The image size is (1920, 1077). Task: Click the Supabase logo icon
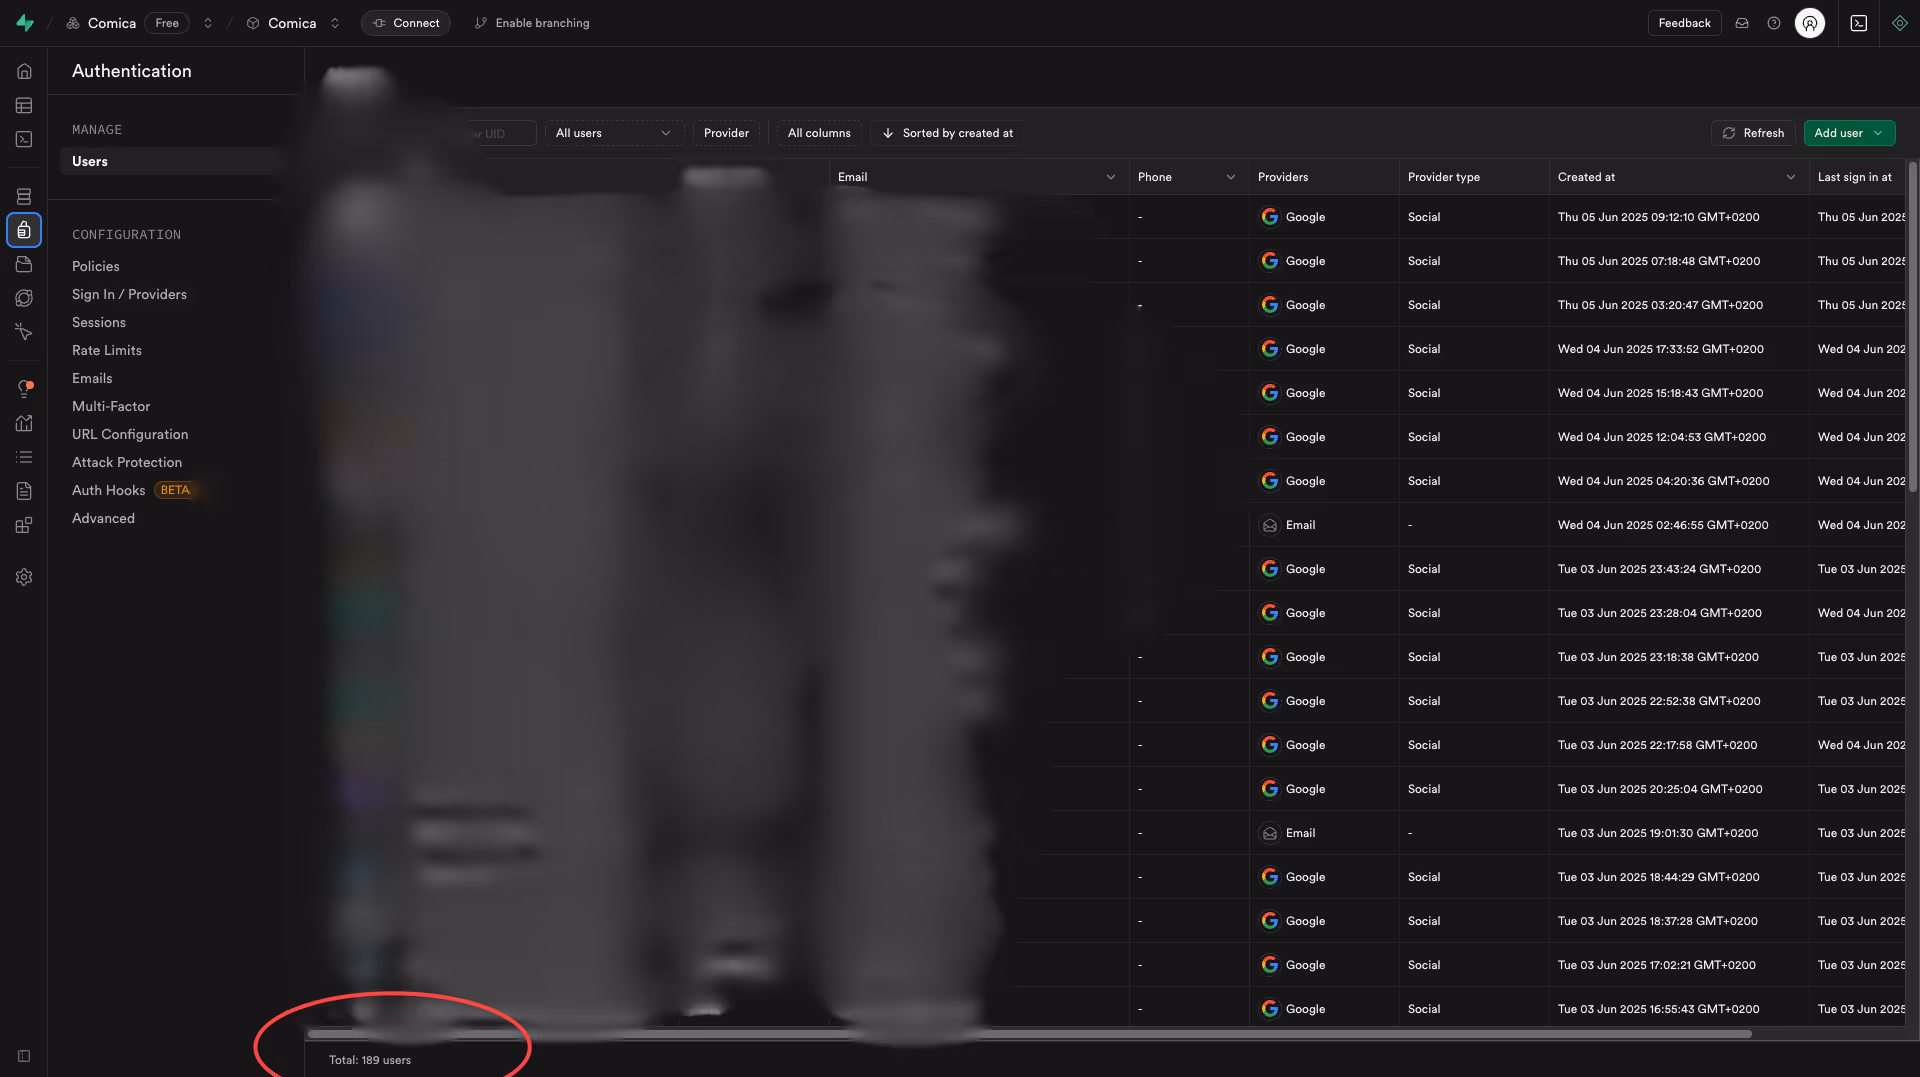[x=25, y=23]
